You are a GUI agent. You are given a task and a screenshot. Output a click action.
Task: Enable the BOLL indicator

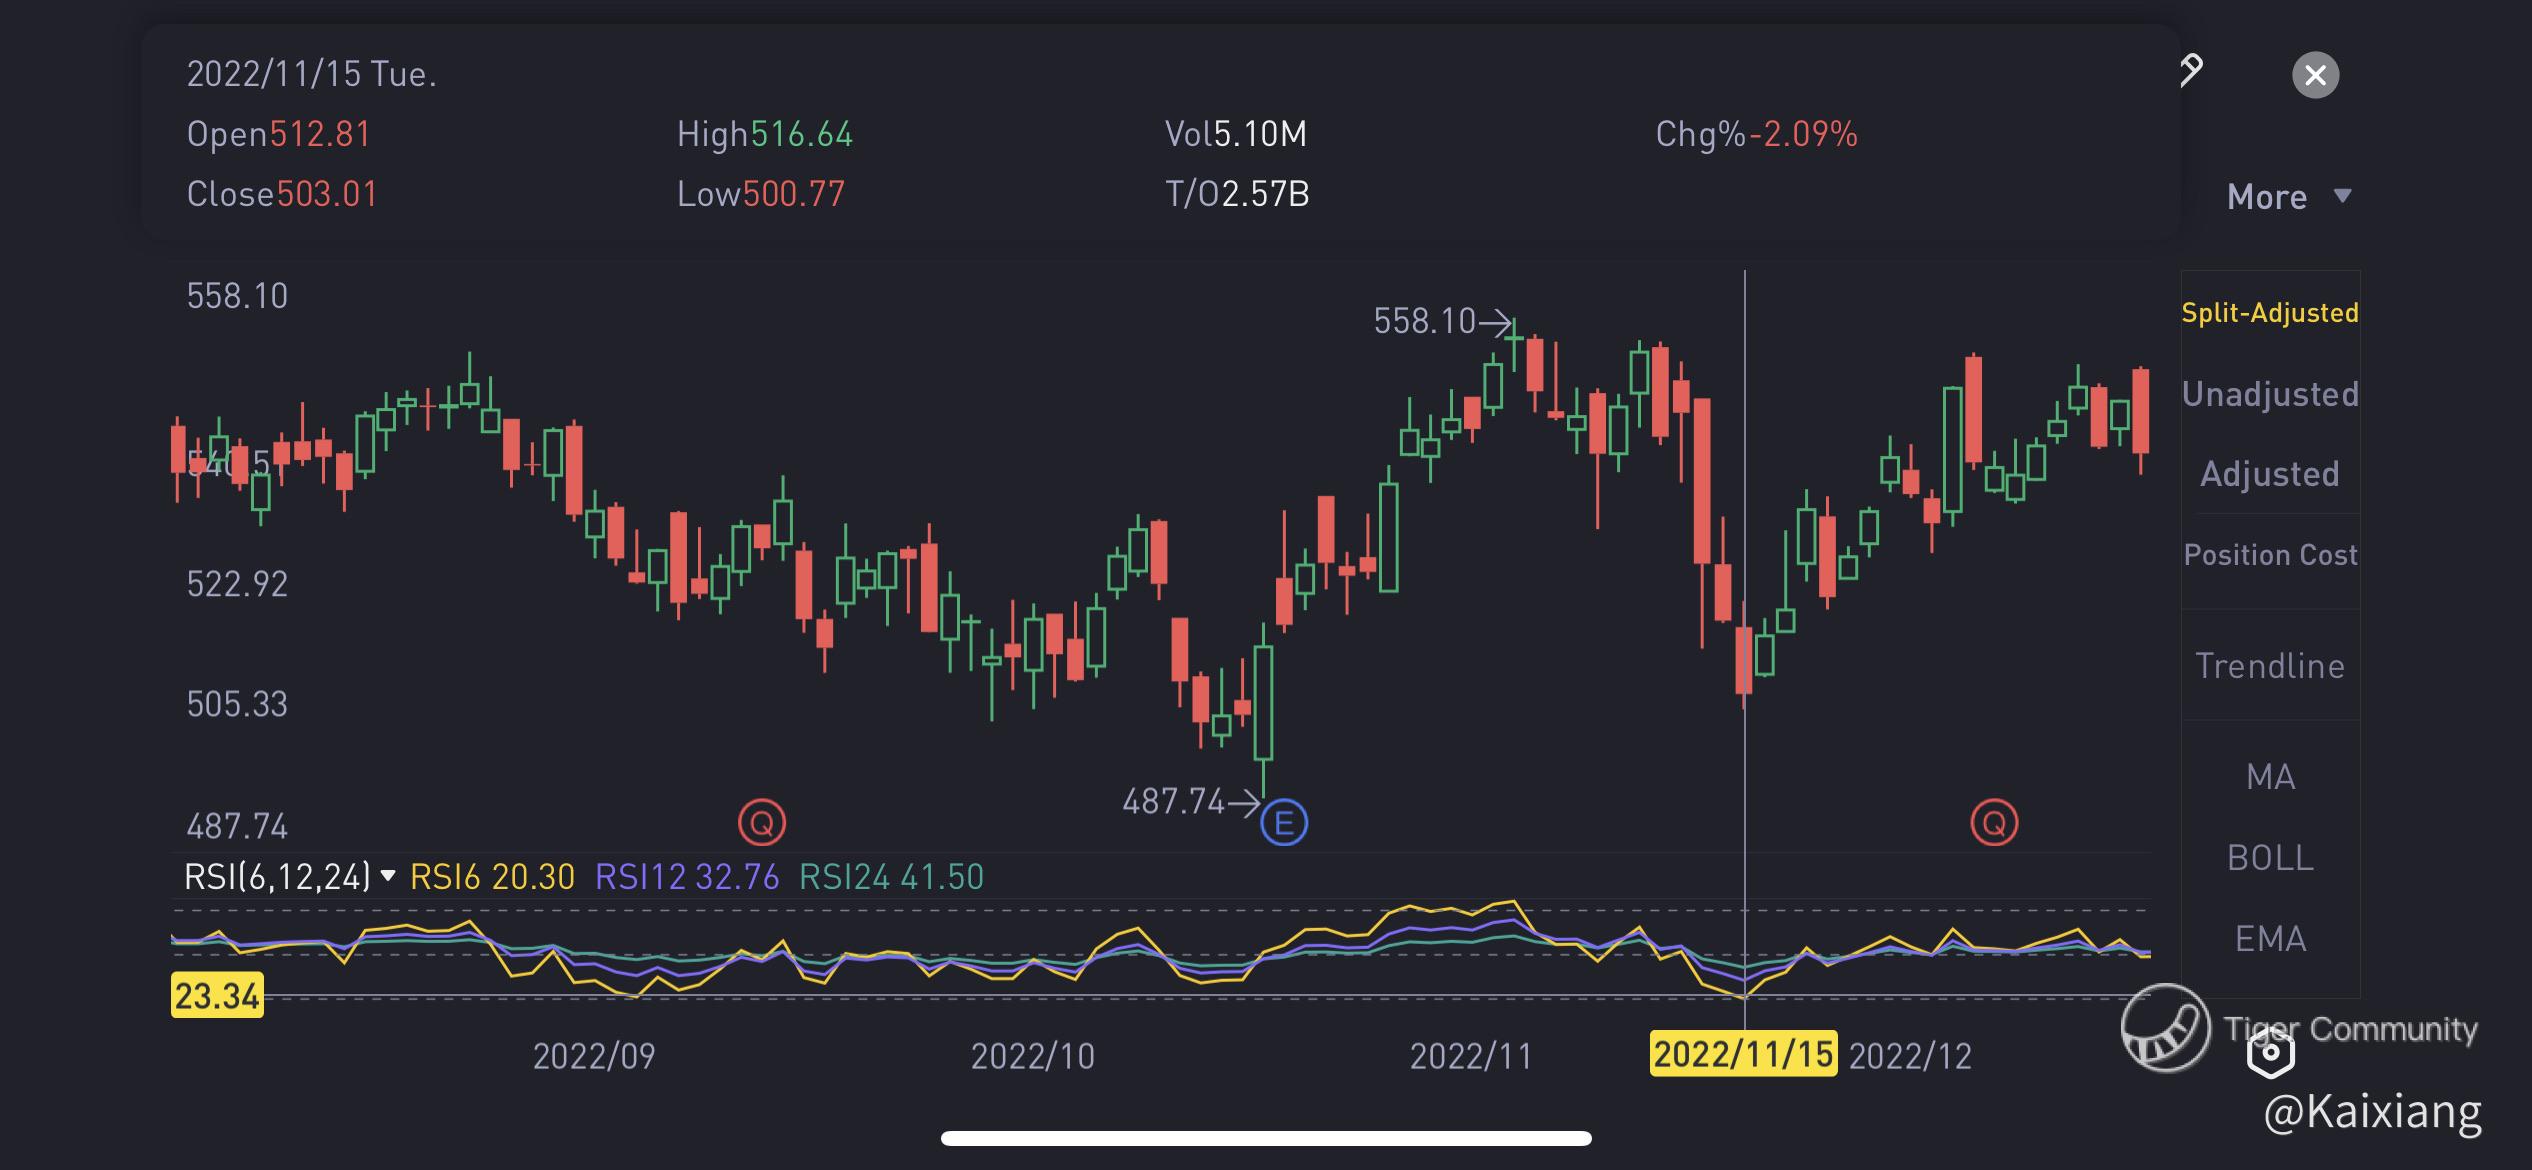[x=2270, y=858]
